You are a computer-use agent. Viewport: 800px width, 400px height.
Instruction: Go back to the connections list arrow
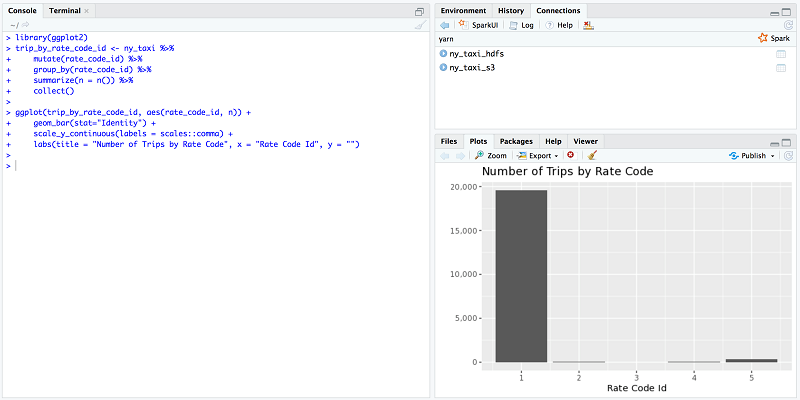(x=444, y=25)
